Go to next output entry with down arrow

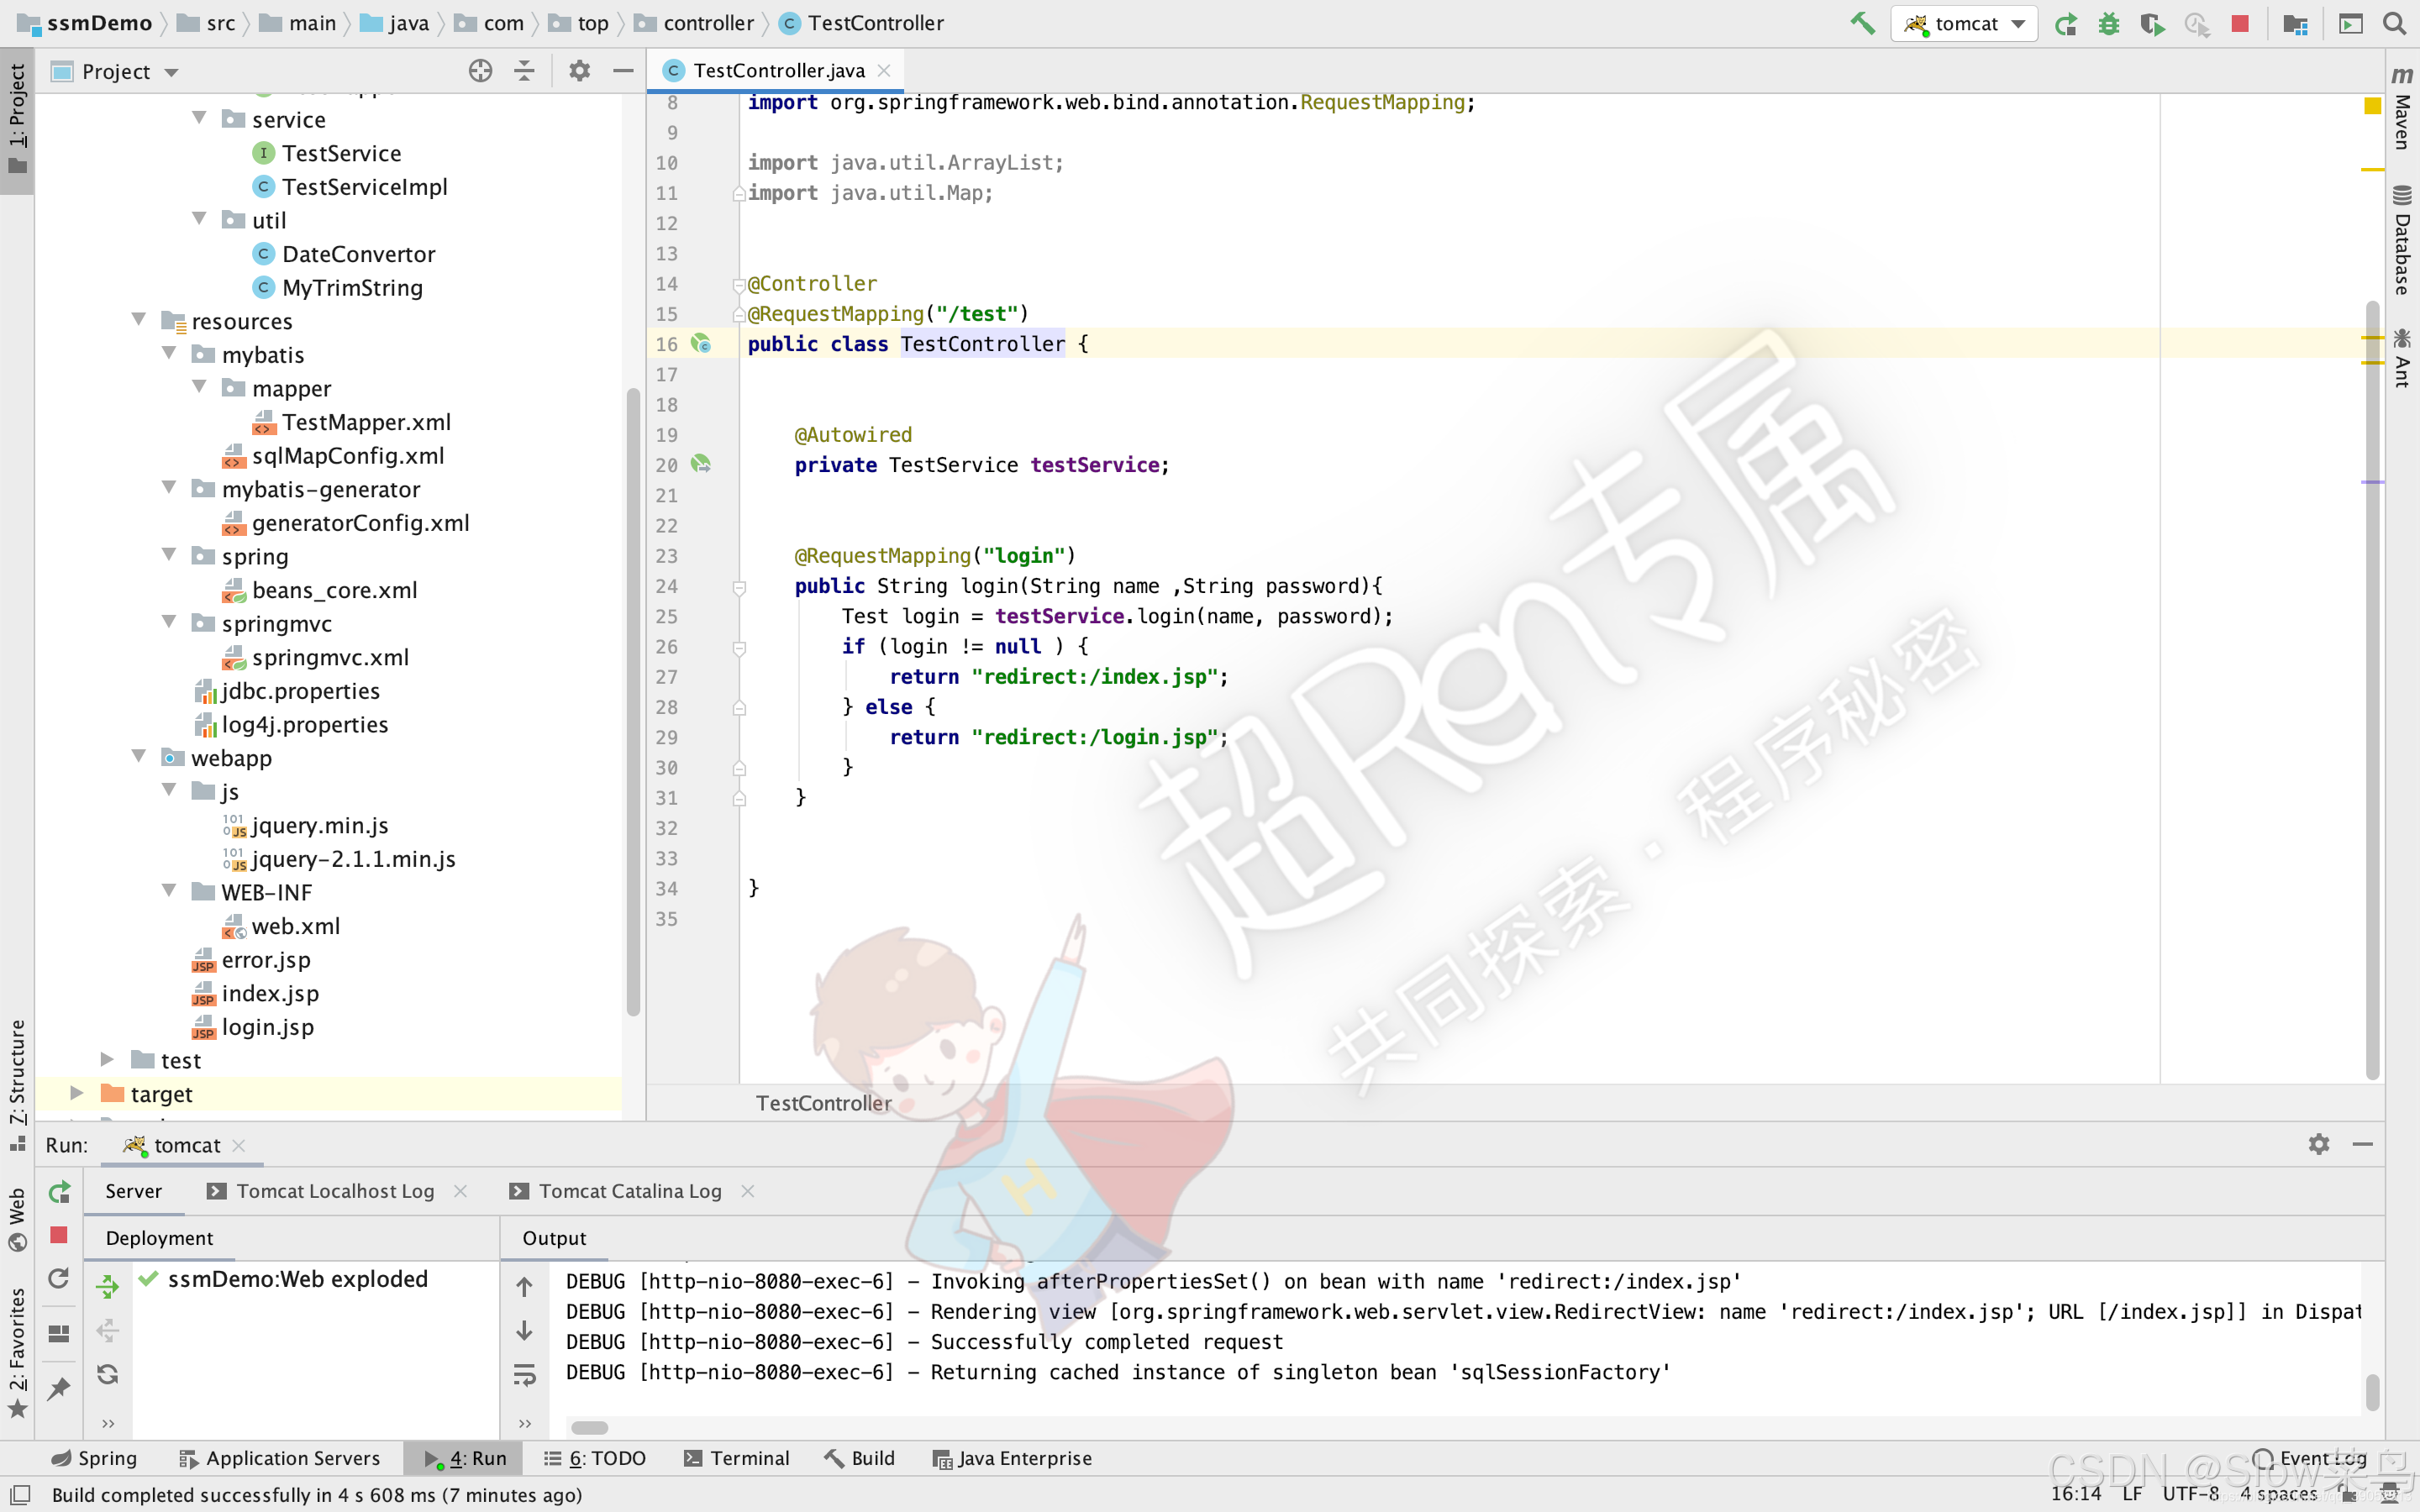[x=524, y=1330]
